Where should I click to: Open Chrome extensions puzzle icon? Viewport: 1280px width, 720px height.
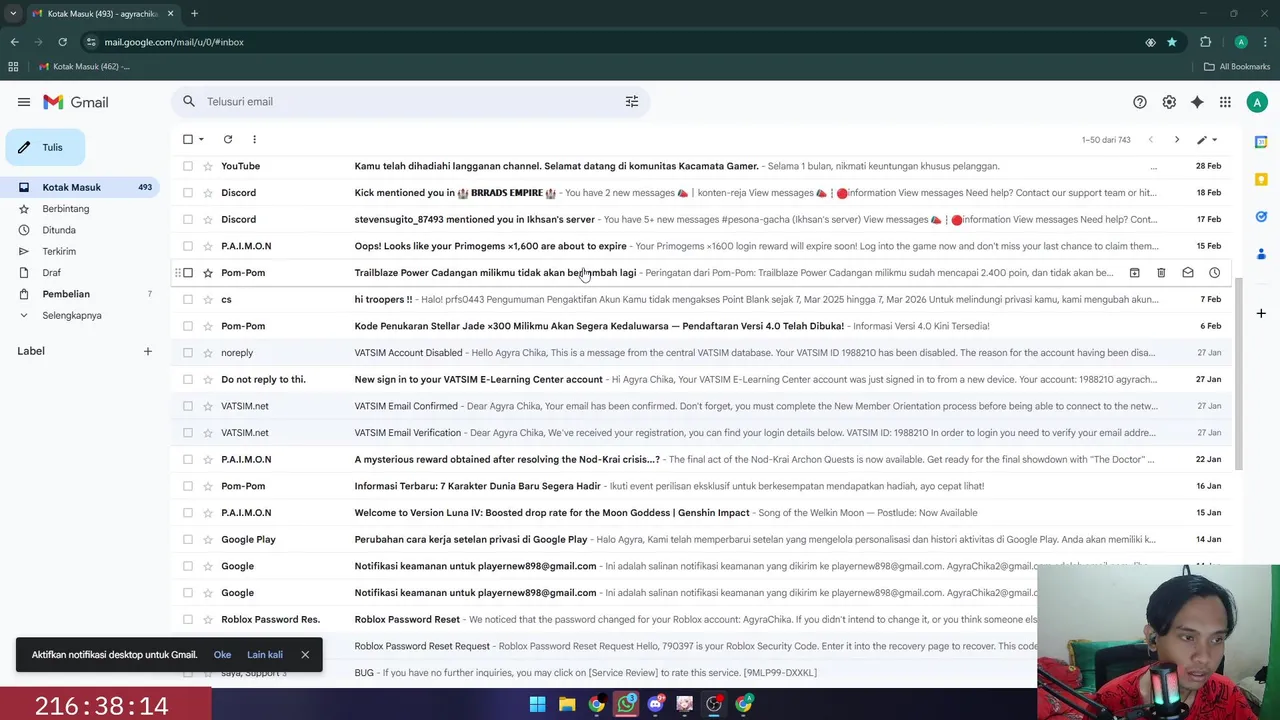coord(1205,42)
